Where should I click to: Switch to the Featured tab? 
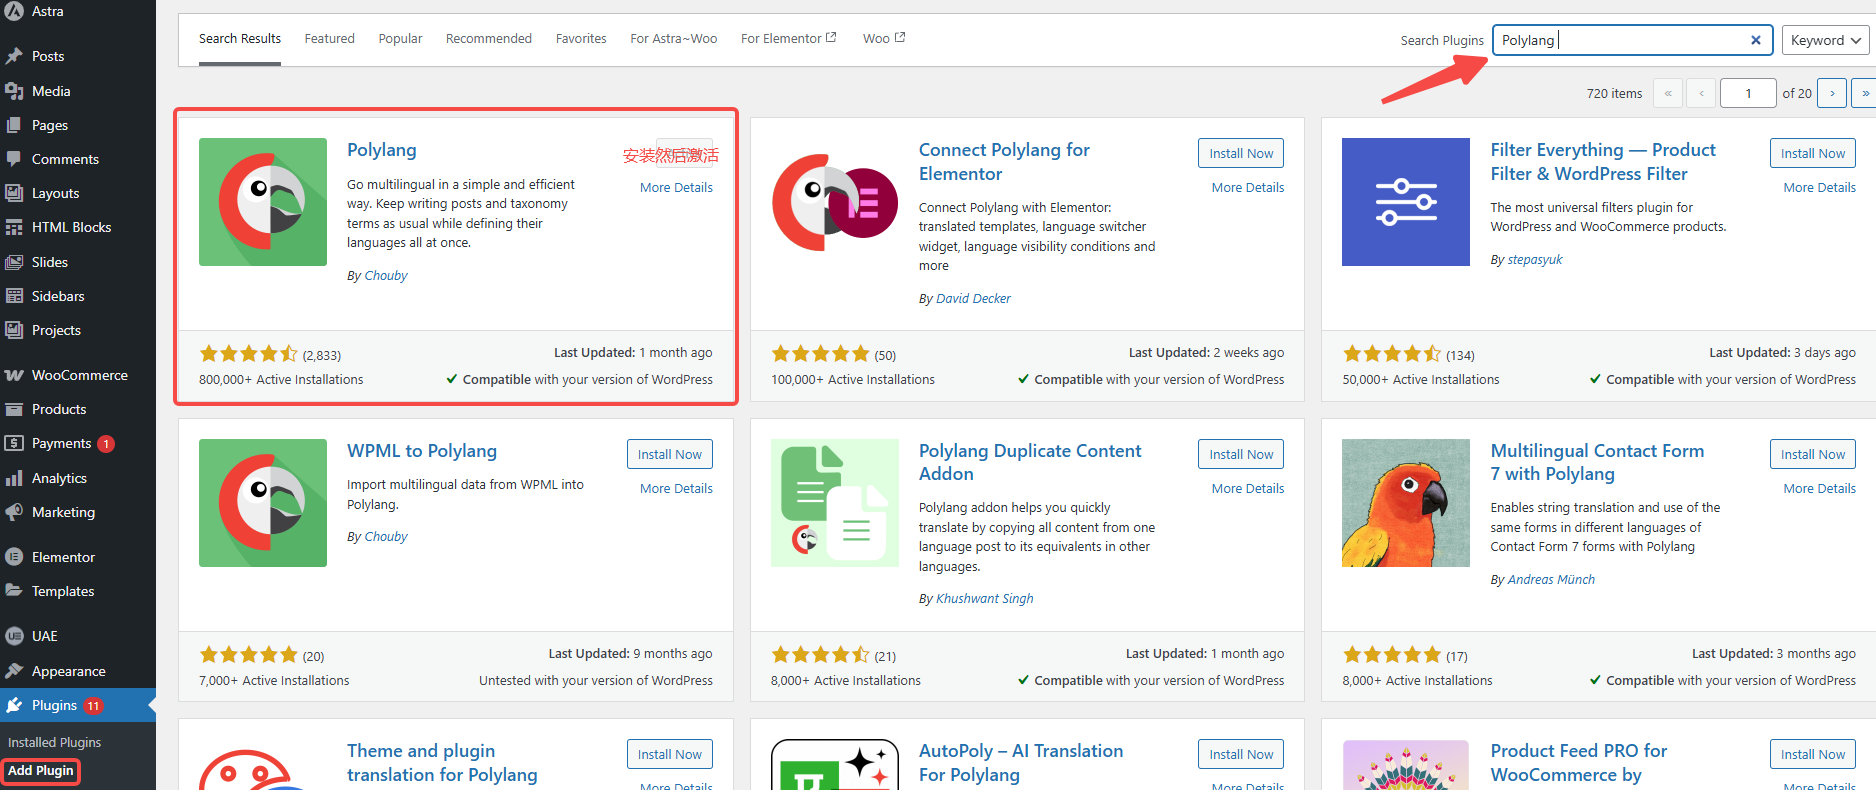pos(329,39)
